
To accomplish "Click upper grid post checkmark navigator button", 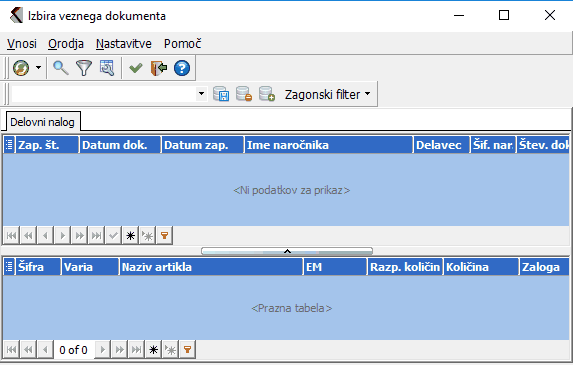I will coord(113,235).
